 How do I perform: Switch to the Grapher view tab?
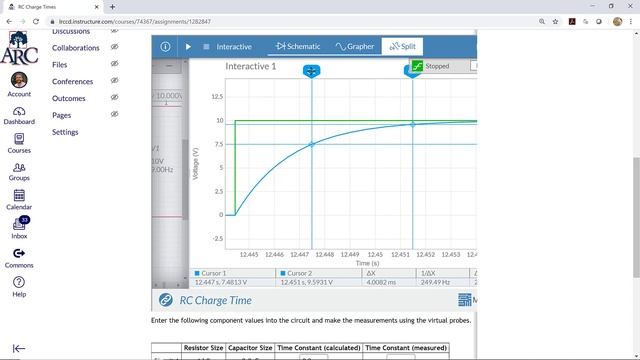point(355,47)
